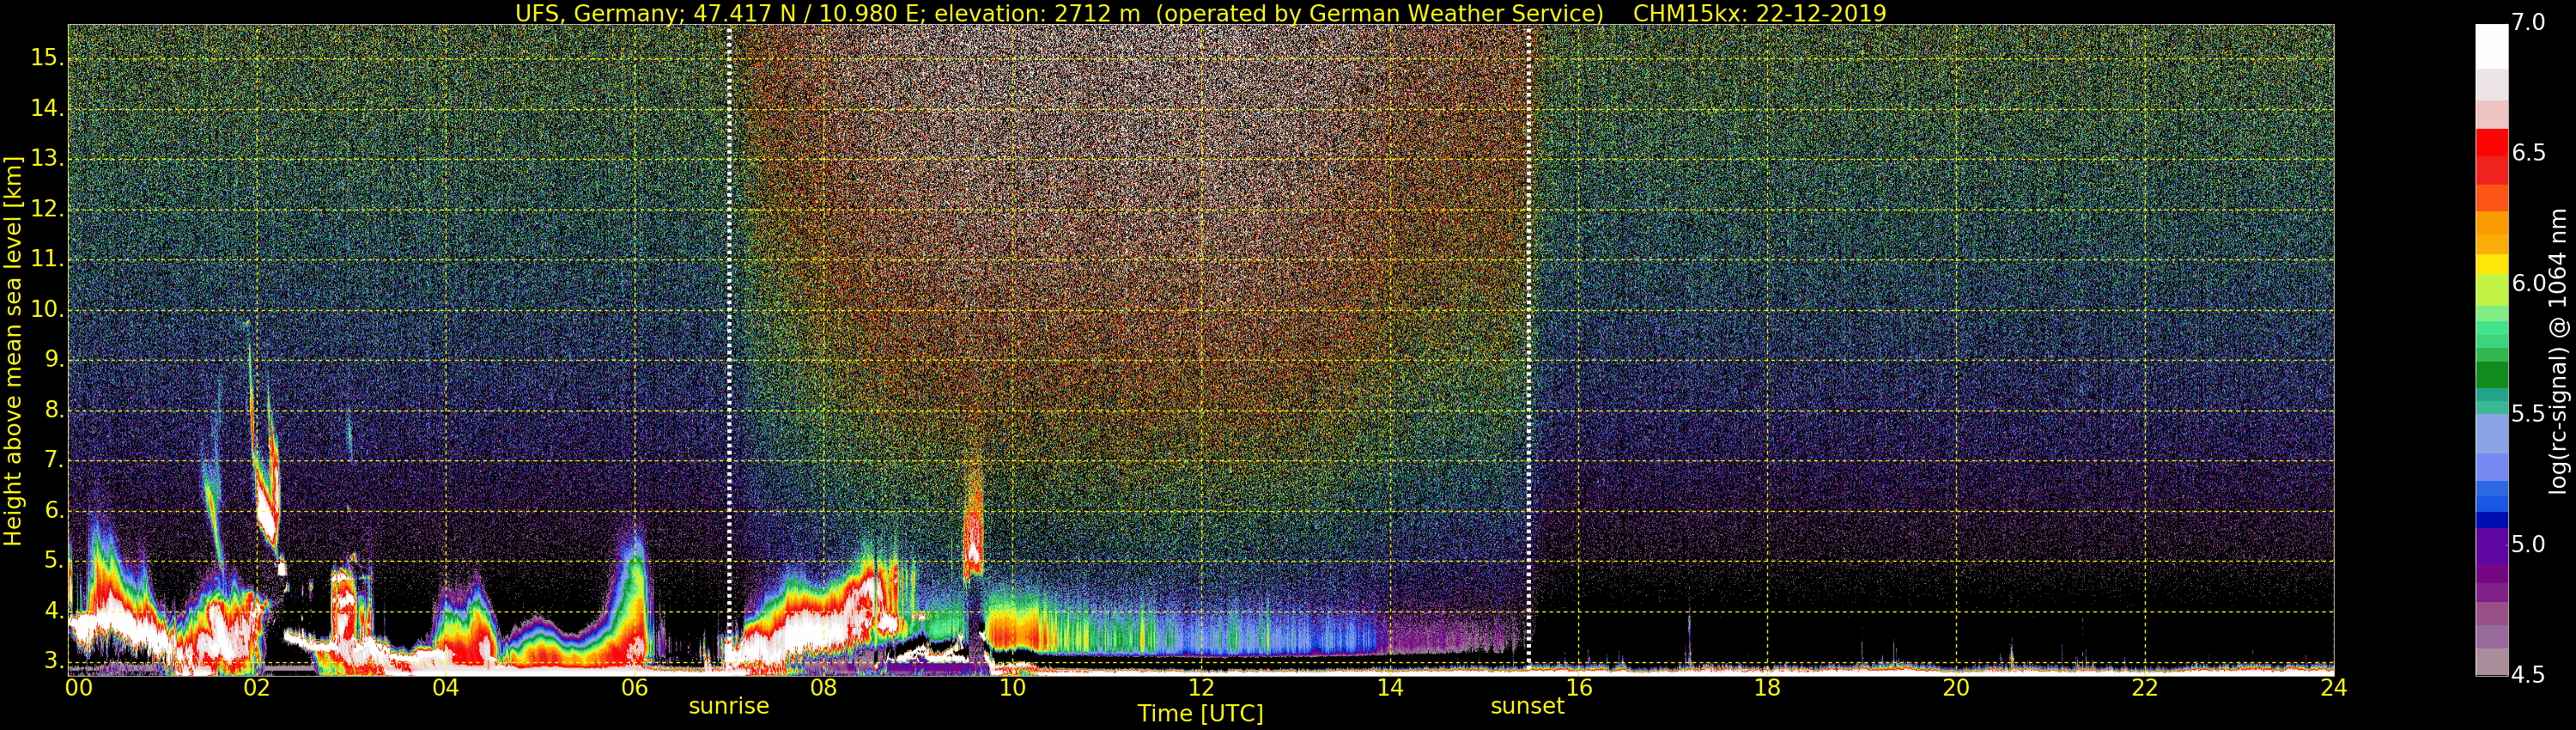Click the white segment atop the colorbar

point(2491,46)
